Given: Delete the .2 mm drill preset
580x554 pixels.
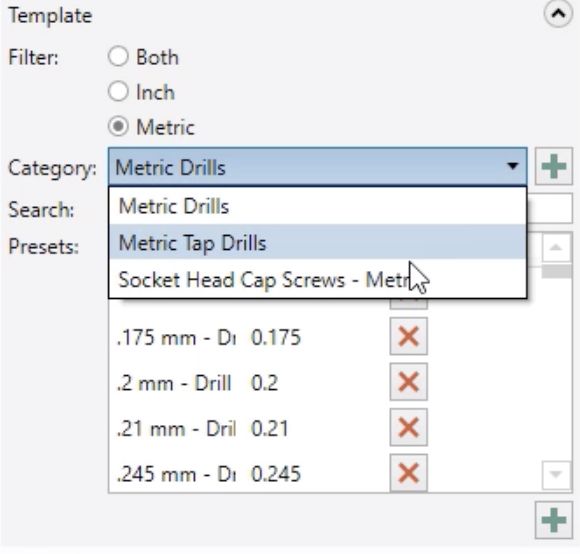Looking at the screenshot, I should click(408, 382).
